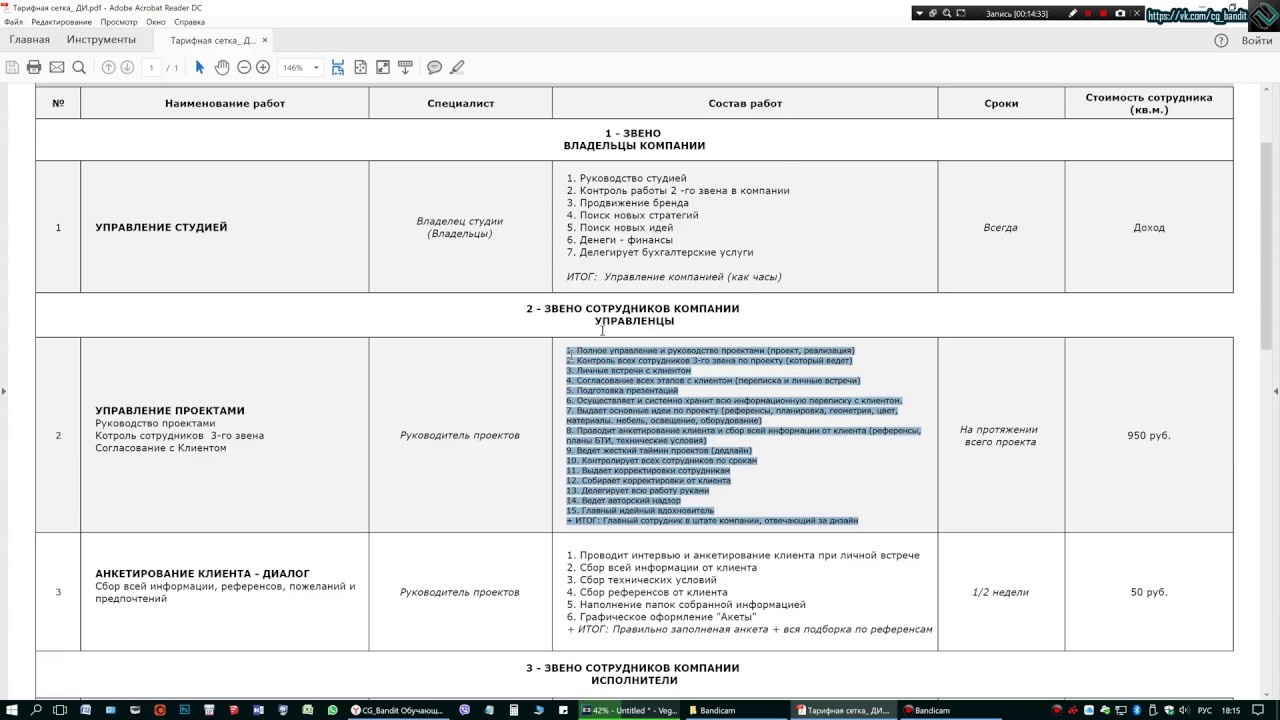
Task: Open Windows taskbar search
Action: click(x=37, y=710)
